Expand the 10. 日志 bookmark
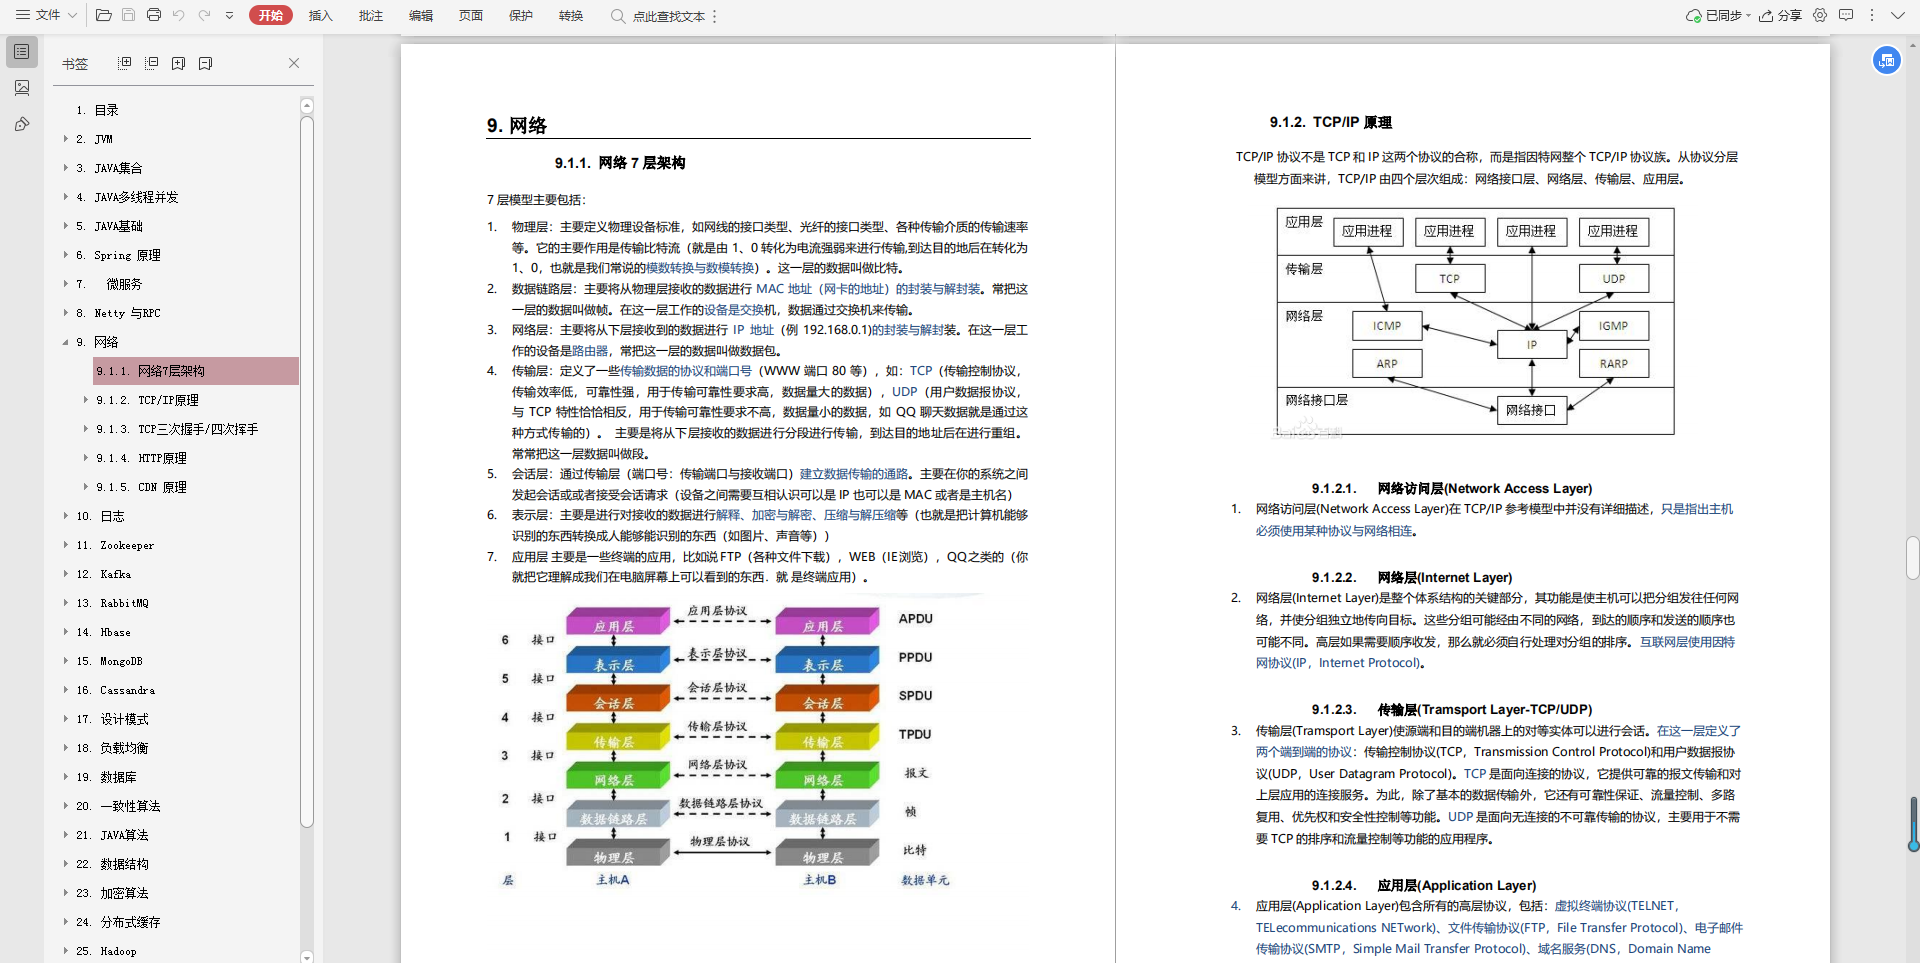The width and height of the screenshot is (1920, 963). [x=66, y=516]
